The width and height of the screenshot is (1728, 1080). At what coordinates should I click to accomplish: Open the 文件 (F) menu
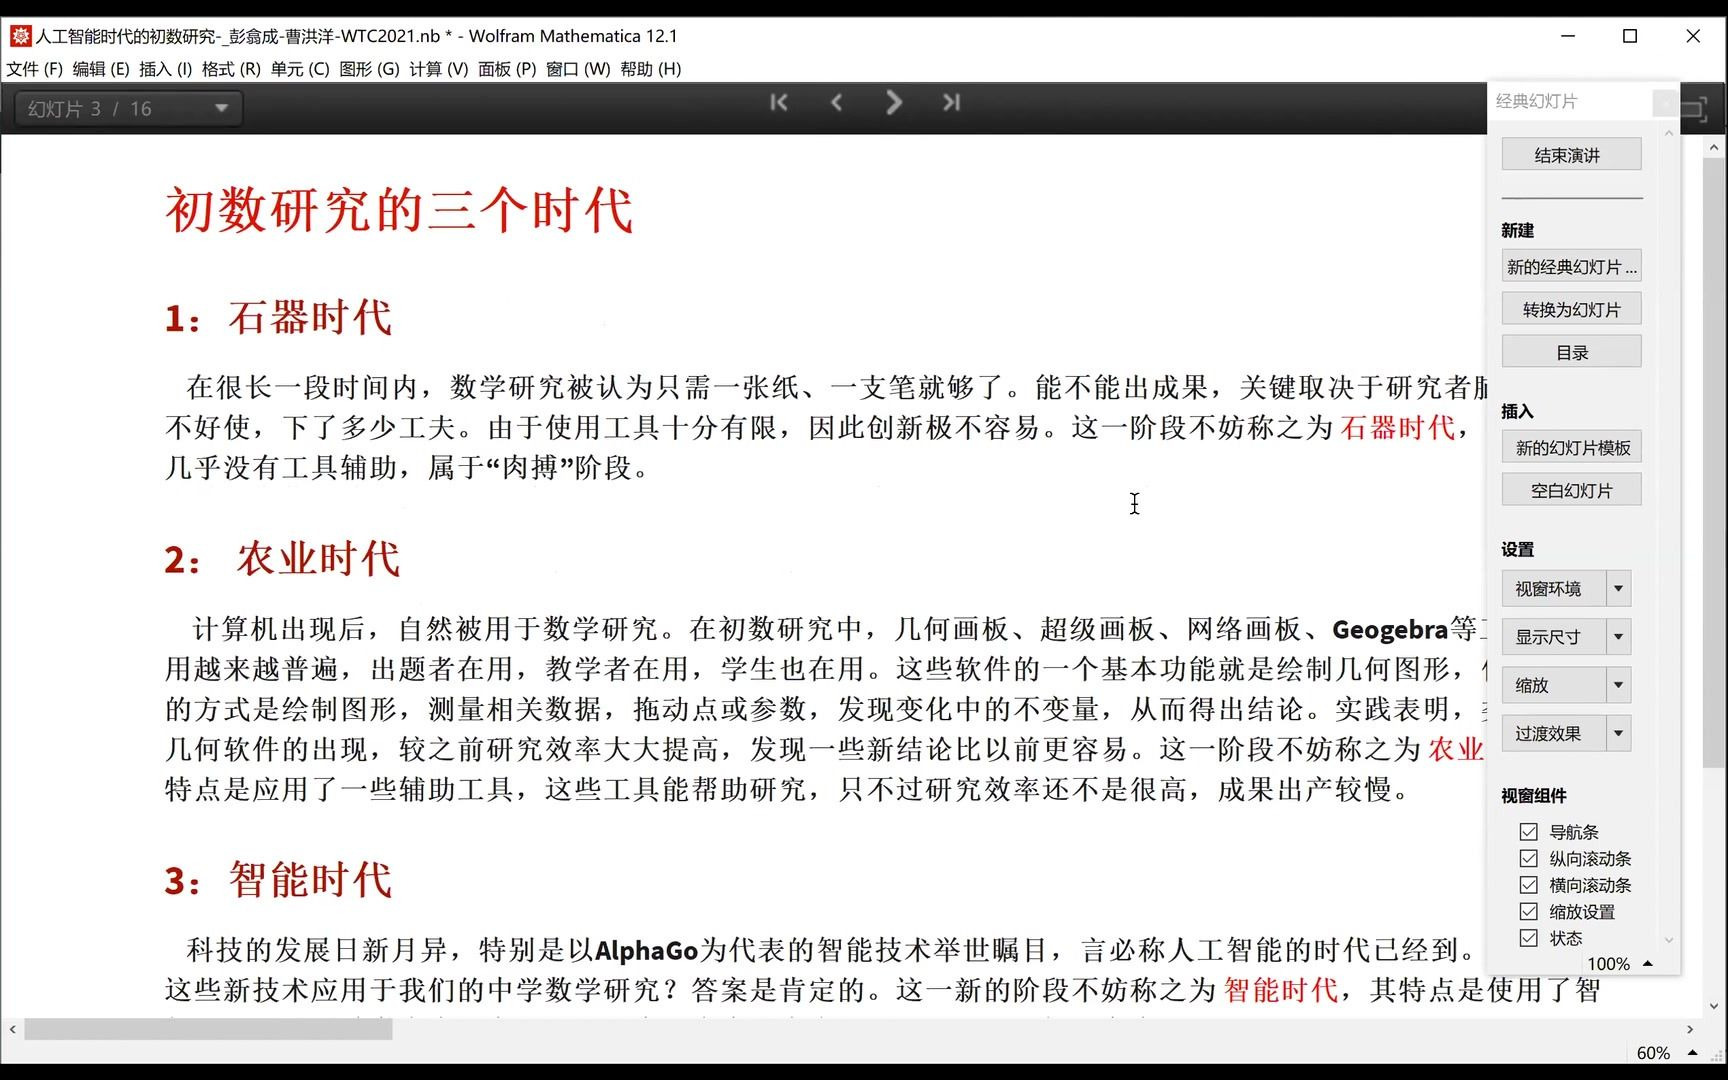[34, 69]
